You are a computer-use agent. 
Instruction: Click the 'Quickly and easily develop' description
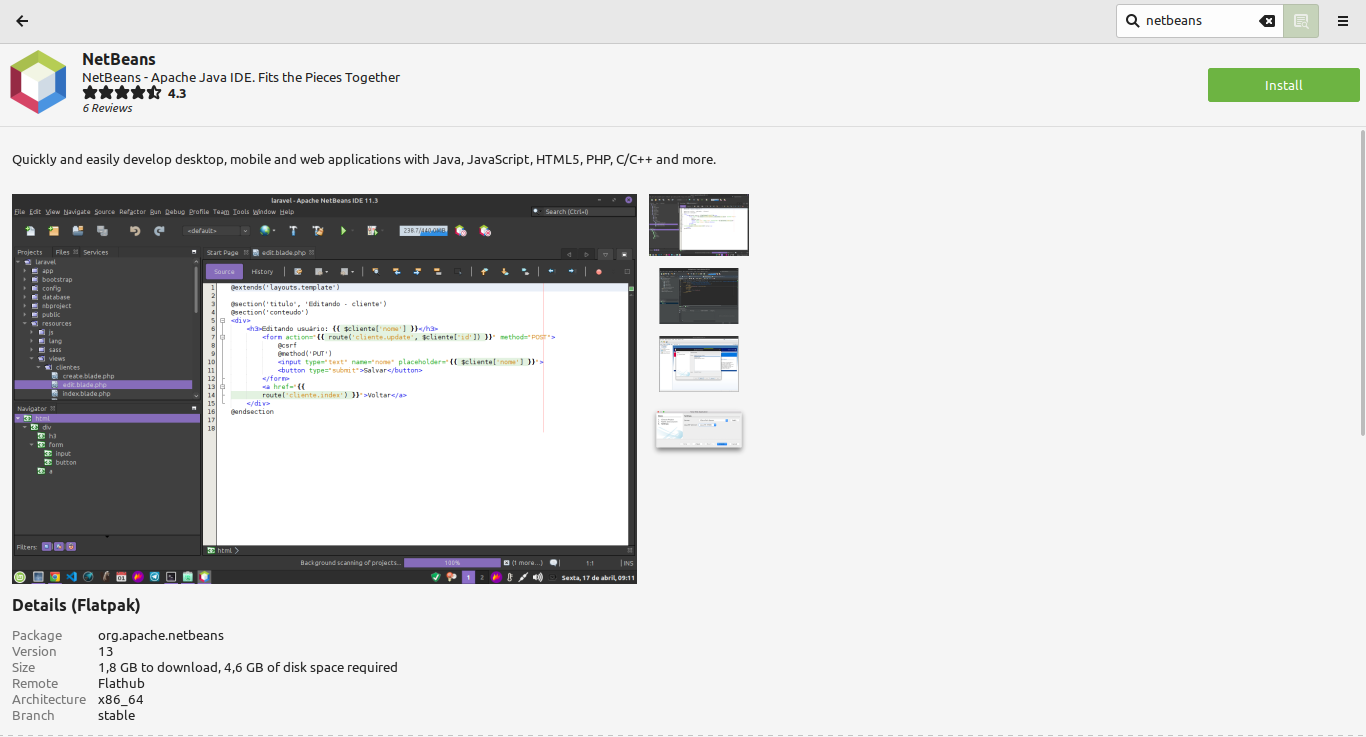pyautogui.click(x=364, y=160)
